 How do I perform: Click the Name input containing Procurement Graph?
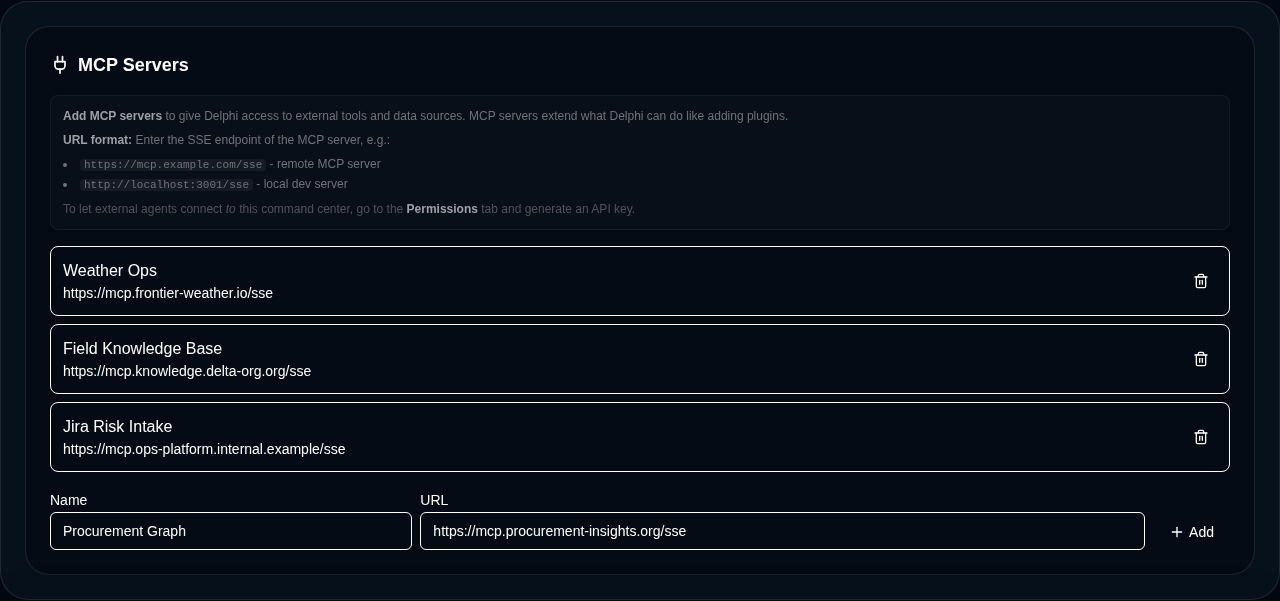(230, 531)
